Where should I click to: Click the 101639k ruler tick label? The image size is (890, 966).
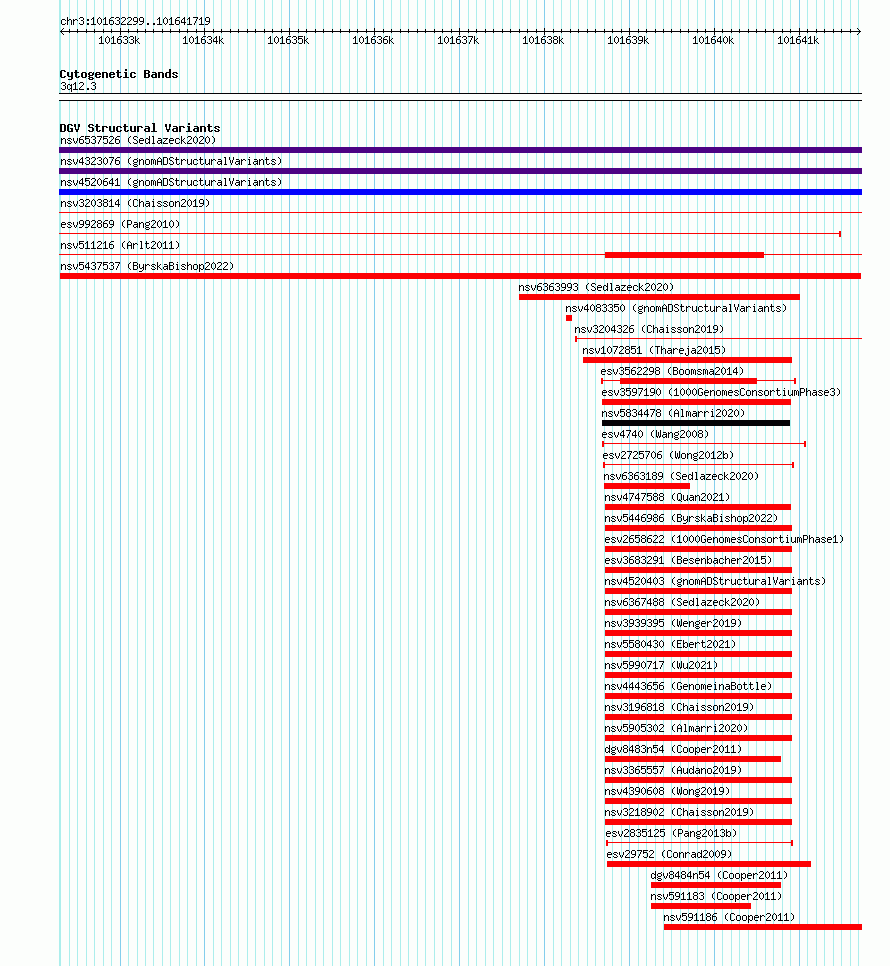(628, 41)
